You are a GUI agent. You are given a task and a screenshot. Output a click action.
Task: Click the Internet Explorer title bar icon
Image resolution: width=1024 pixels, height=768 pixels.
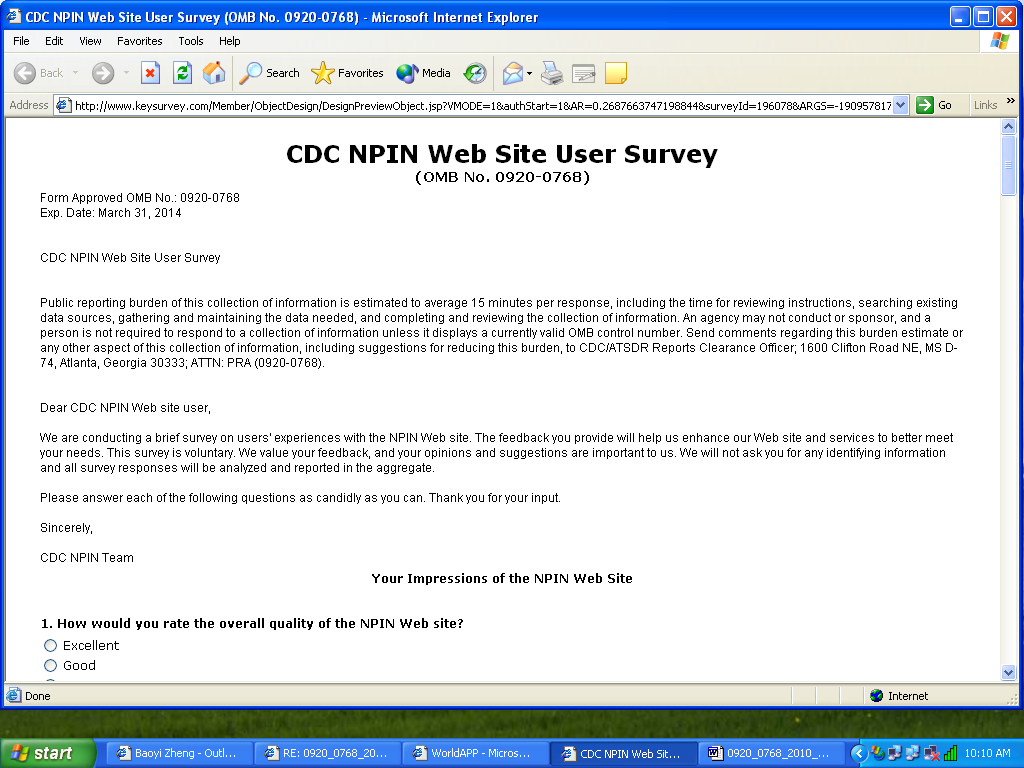pos(14,16)
